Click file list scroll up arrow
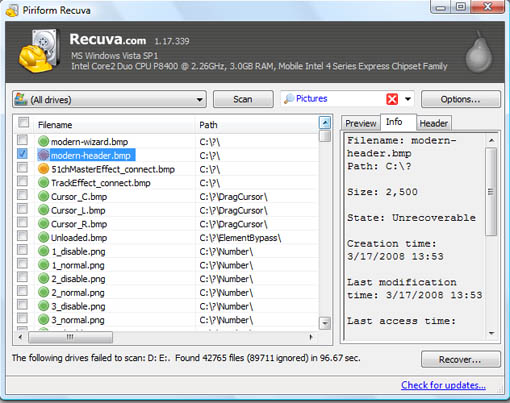The image size is (510, 403). point(325,123)
